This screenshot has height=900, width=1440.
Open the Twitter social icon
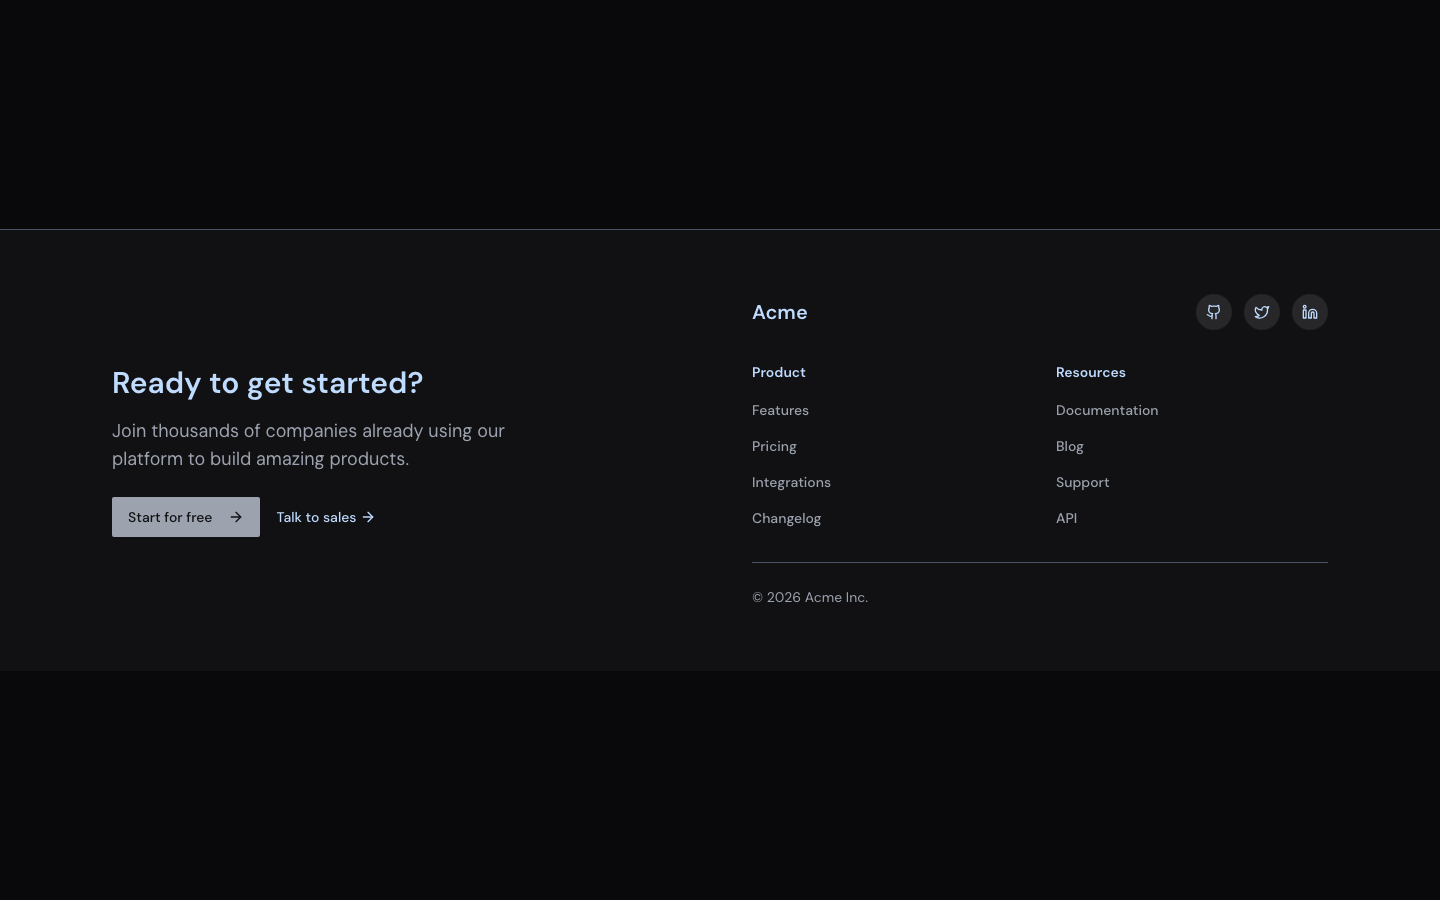pos(1261,312)
